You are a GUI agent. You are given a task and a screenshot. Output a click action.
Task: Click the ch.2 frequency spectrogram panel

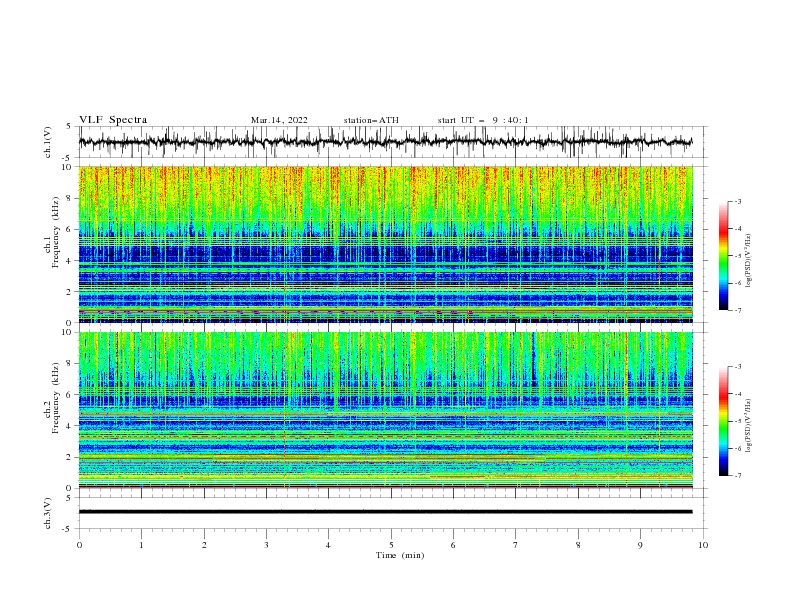[385, 410]
